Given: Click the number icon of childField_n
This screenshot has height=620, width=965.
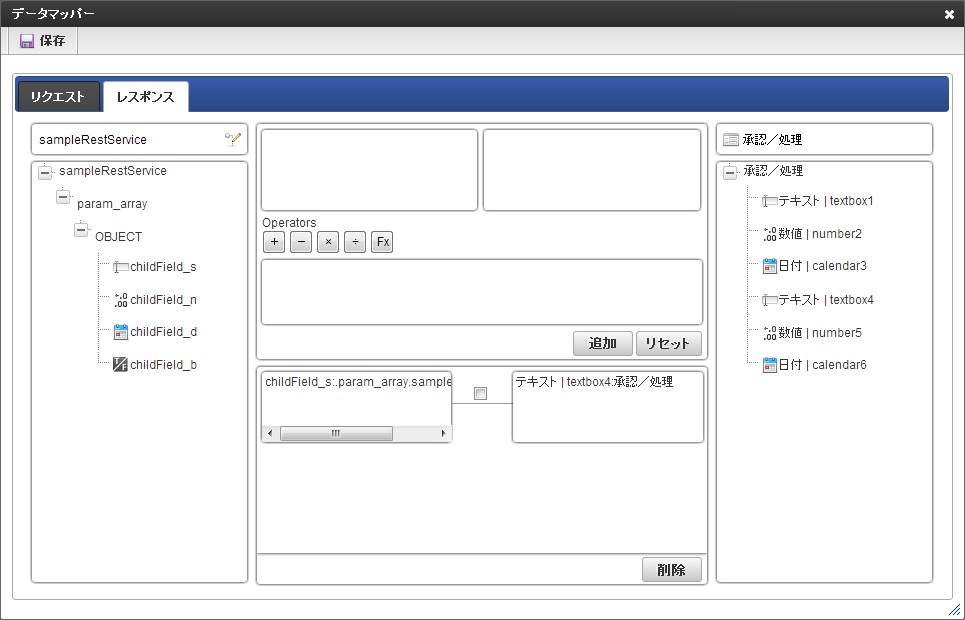Looking at the screenshot, I should pyautogui.click(x=121, y=300).
